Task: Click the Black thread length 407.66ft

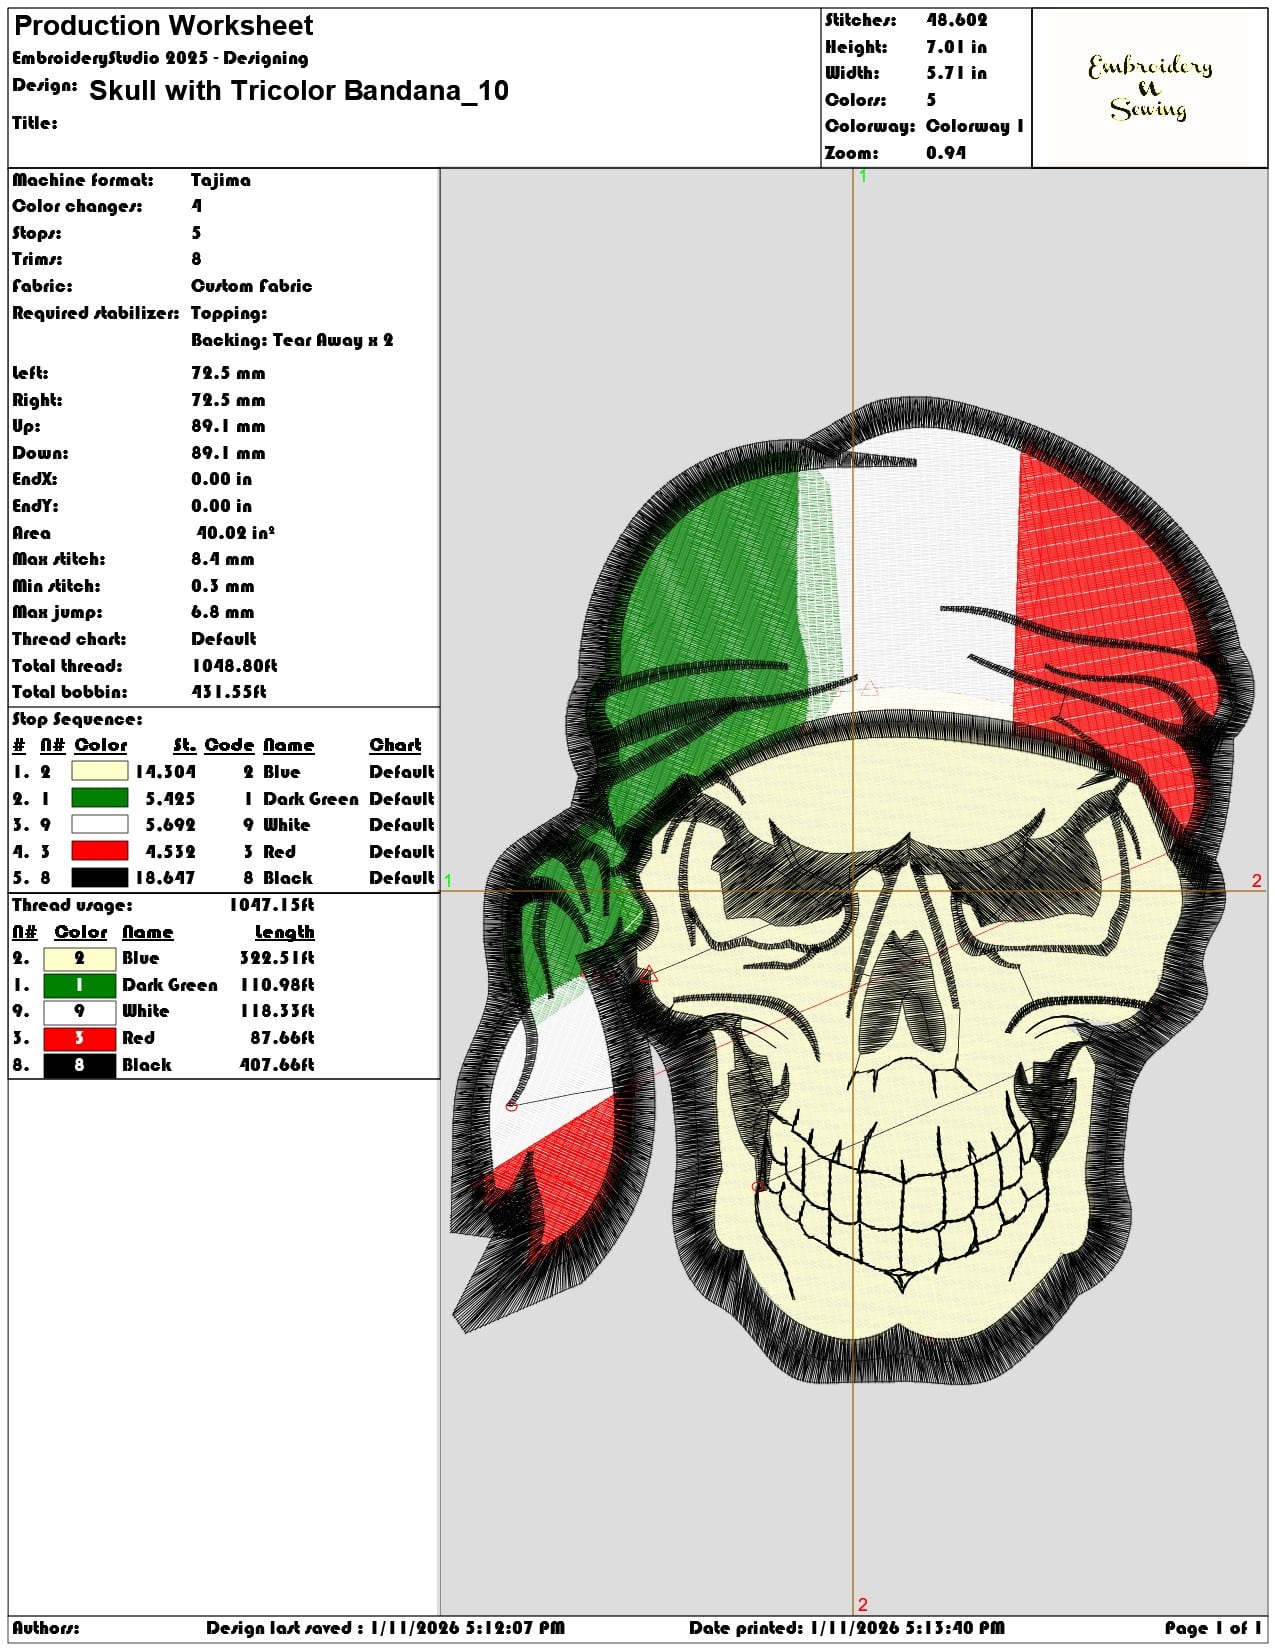Action: 276,1065
